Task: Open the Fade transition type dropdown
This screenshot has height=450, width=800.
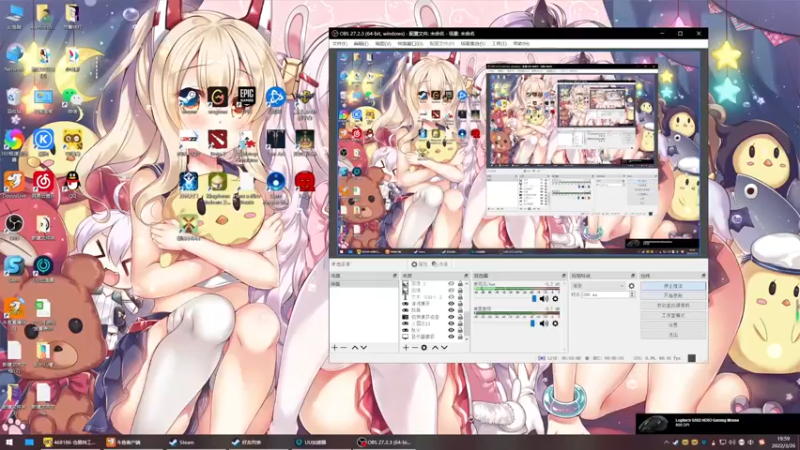Action: pos(598,286)
